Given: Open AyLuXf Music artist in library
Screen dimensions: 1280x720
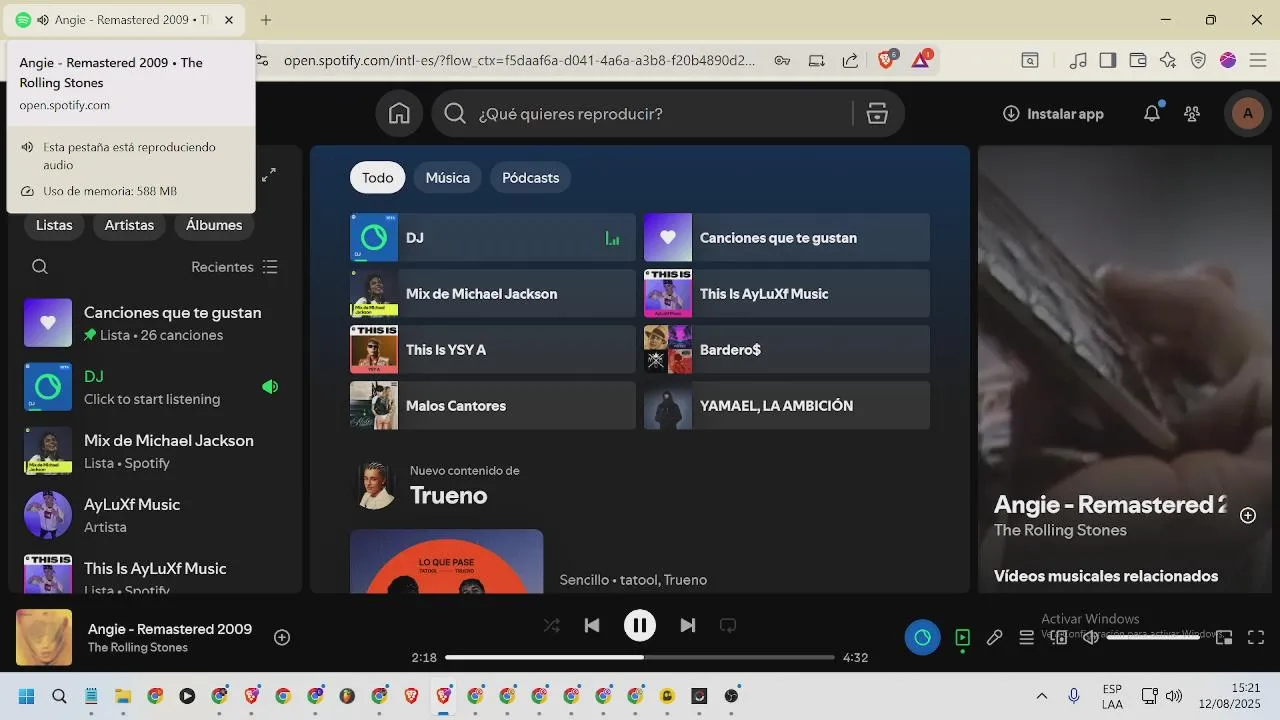Looking at the screenshot, I should click(x=155, y=515).
